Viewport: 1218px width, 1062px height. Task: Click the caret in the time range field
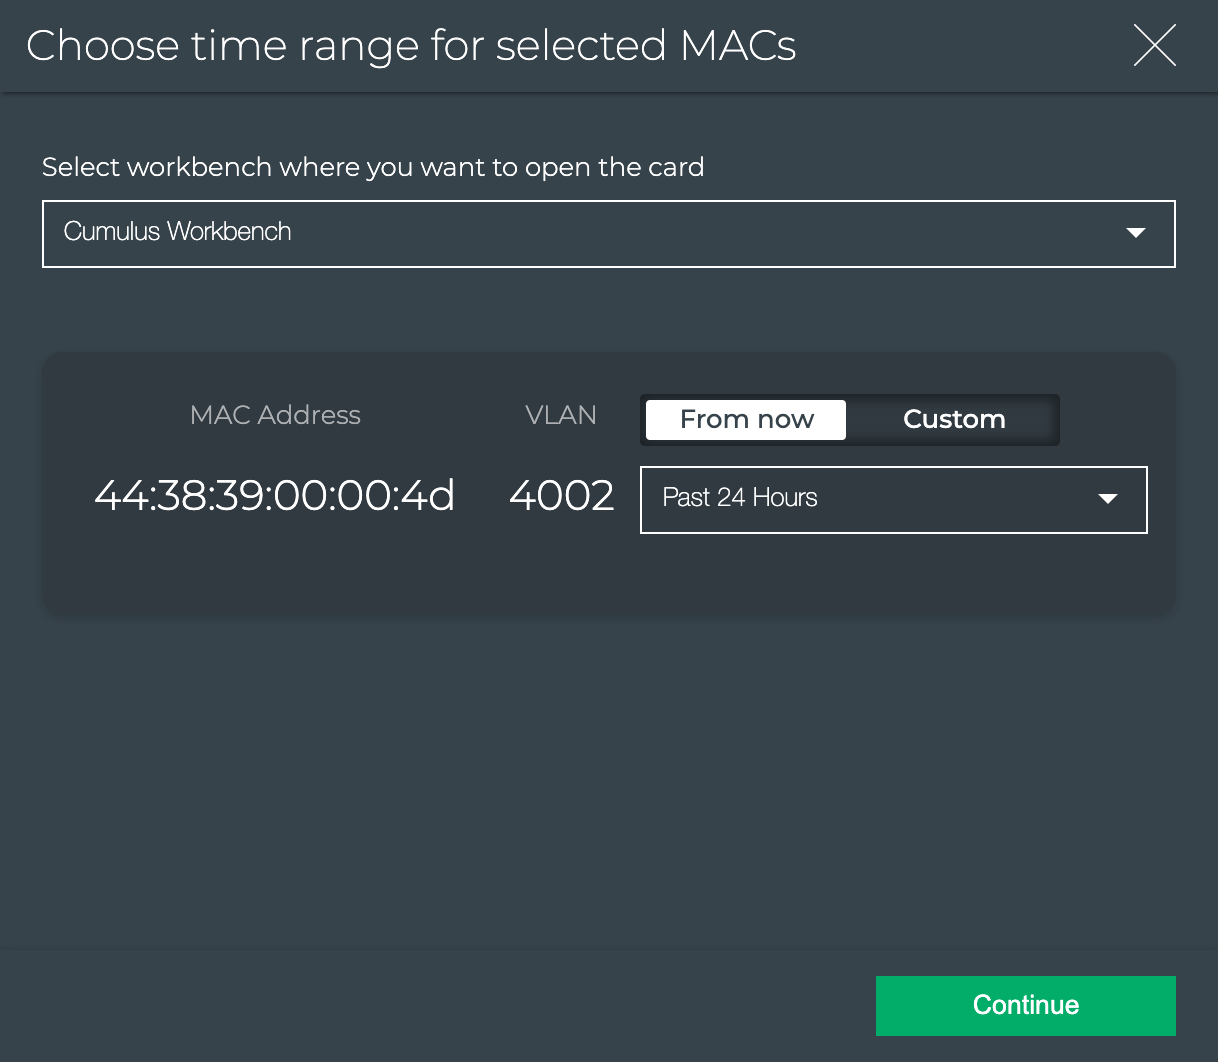coord(1107,499)
